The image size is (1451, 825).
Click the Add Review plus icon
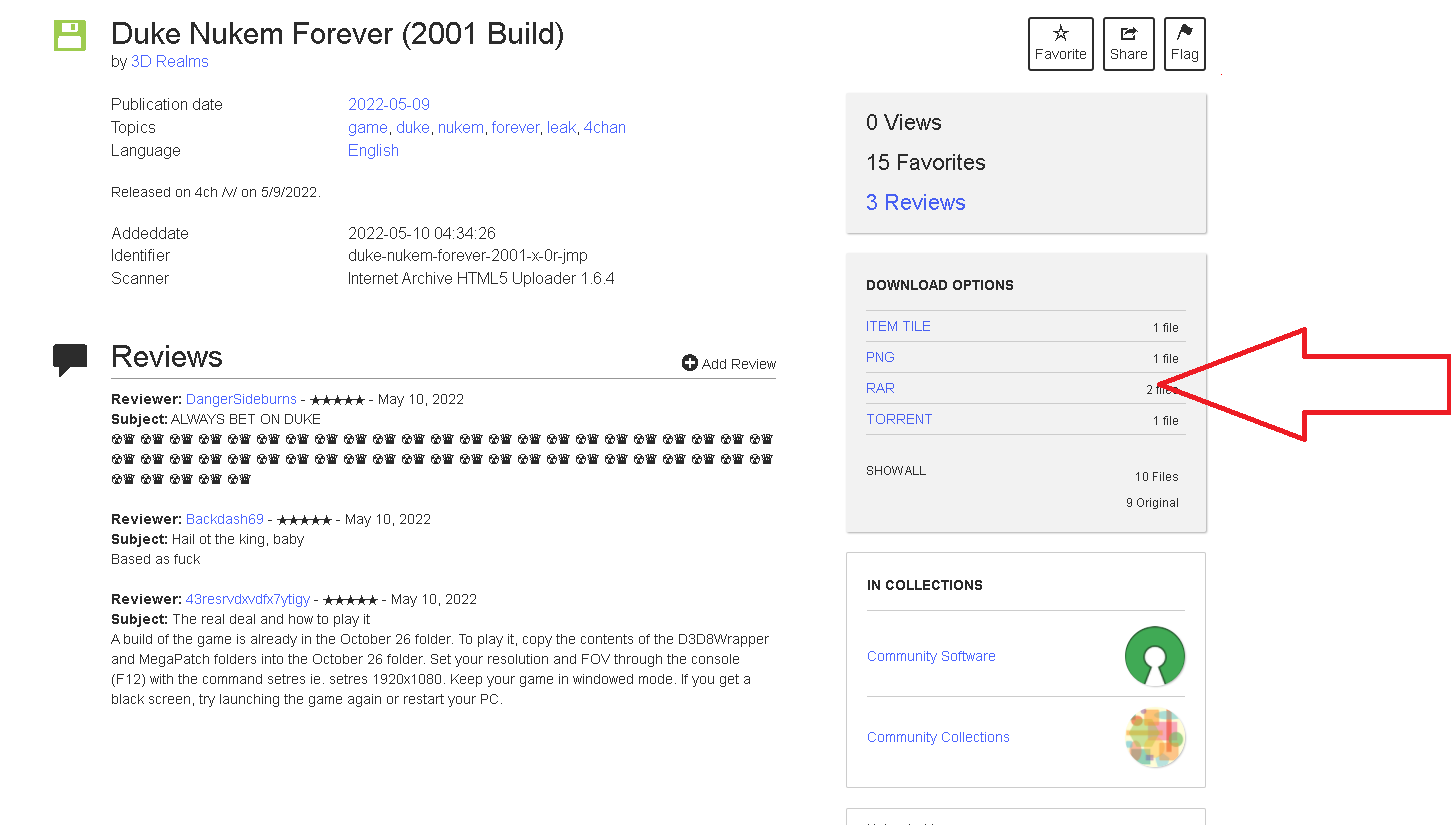click(x=690, y=363)
